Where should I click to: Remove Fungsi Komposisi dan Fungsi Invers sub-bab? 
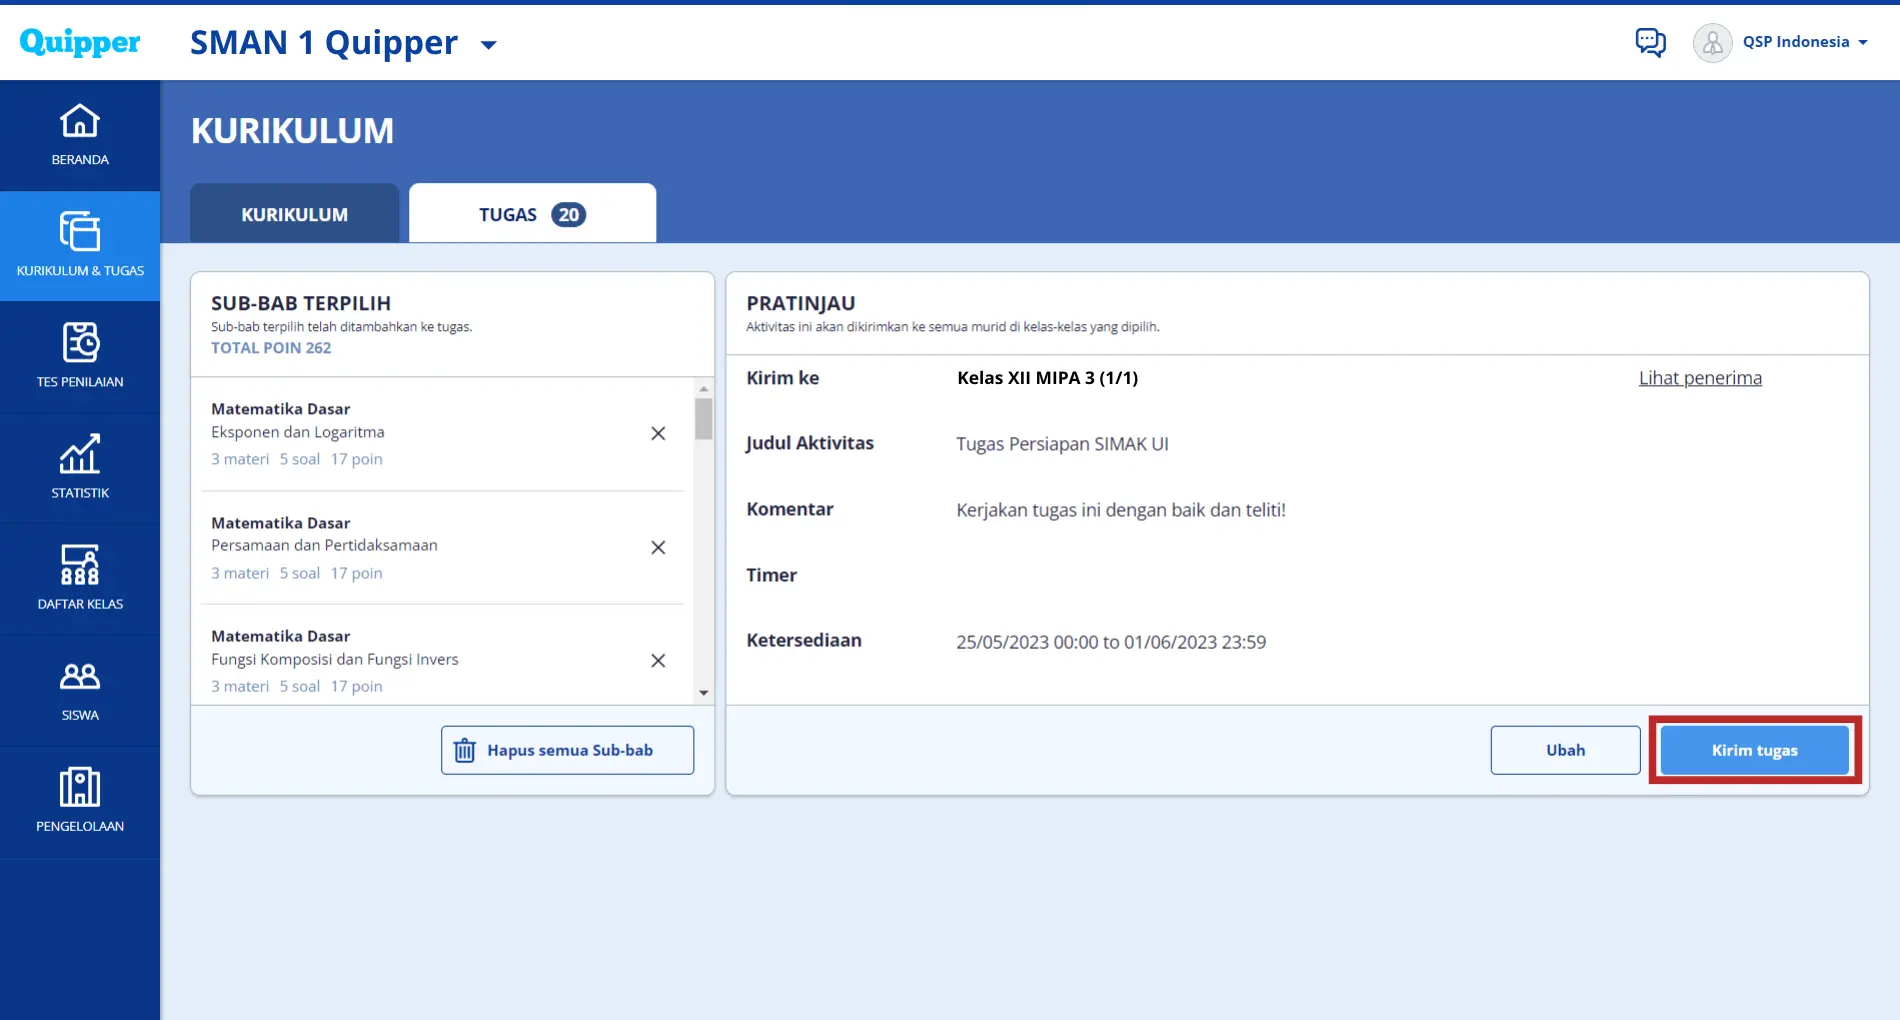coord(658,660)
